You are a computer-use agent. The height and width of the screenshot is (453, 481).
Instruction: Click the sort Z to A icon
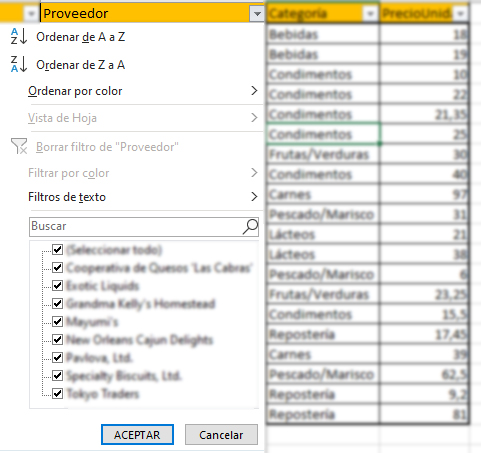[x=19, y=64]
